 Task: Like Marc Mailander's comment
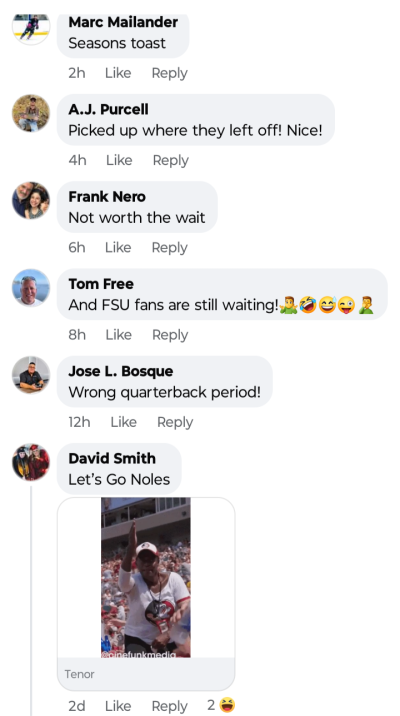point(118,73)
